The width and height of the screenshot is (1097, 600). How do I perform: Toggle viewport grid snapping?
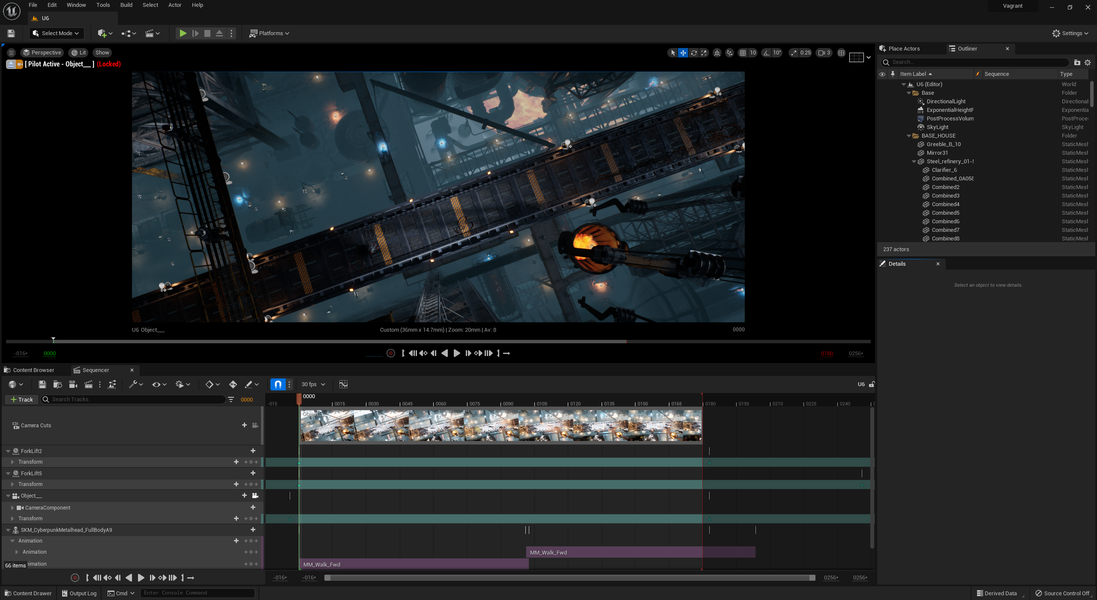tap(742, 52)
